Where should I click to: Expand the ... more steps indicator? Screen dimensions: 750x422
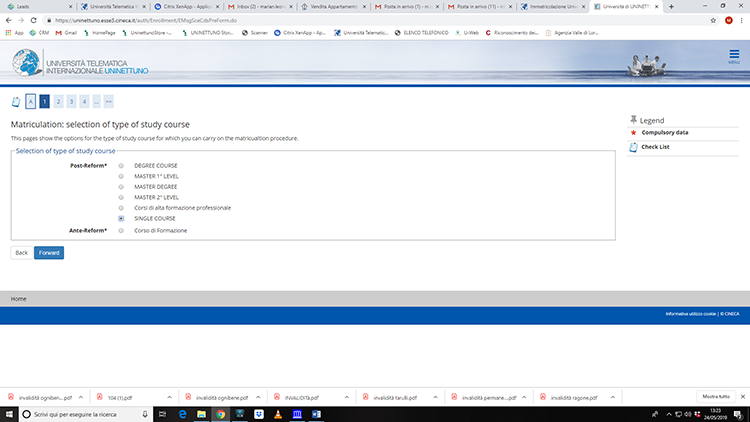point(96,101)
